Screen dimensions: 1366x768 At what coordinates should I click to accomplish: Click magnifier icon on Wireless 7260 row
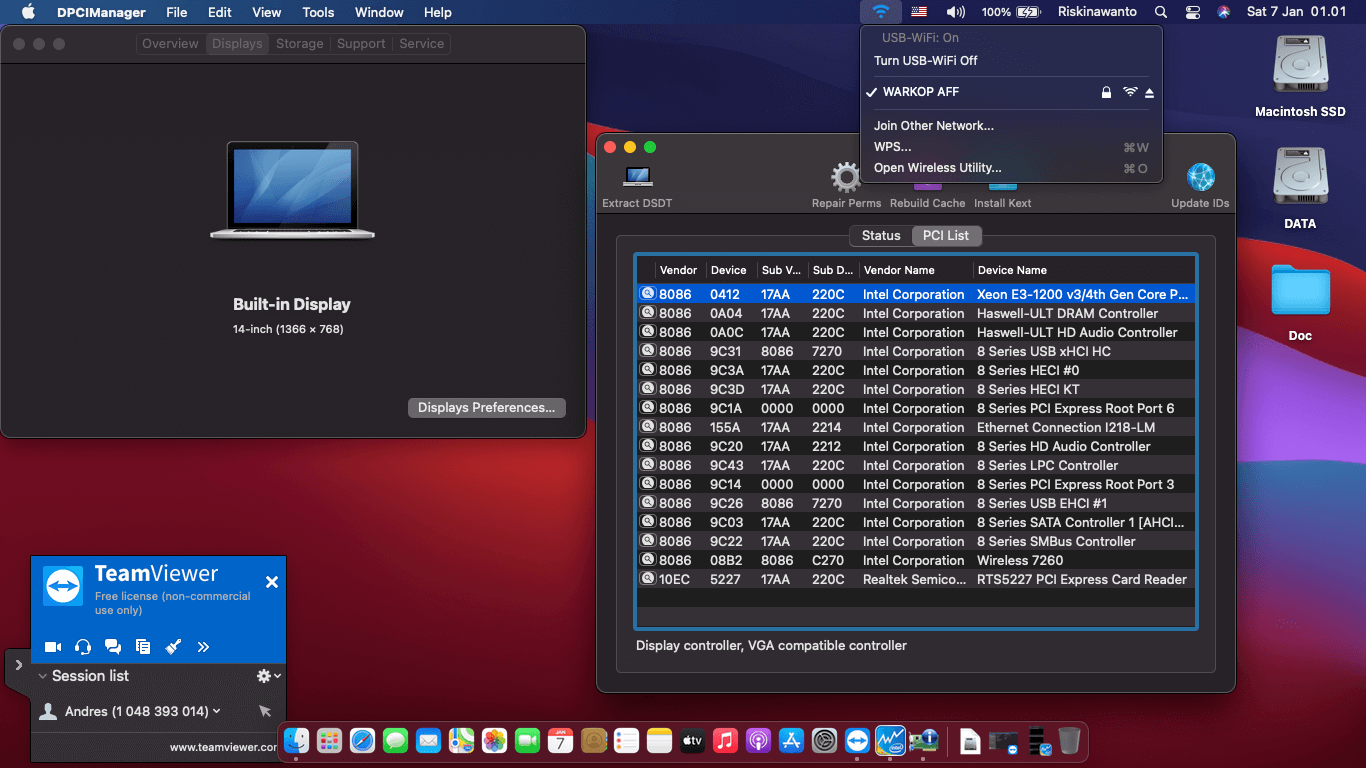[647, 560]
